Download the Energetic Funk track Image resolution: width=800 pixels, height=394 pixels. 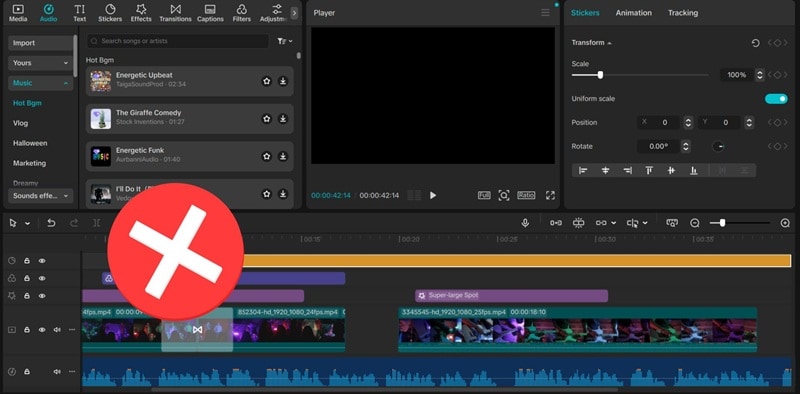click(283, 157)
